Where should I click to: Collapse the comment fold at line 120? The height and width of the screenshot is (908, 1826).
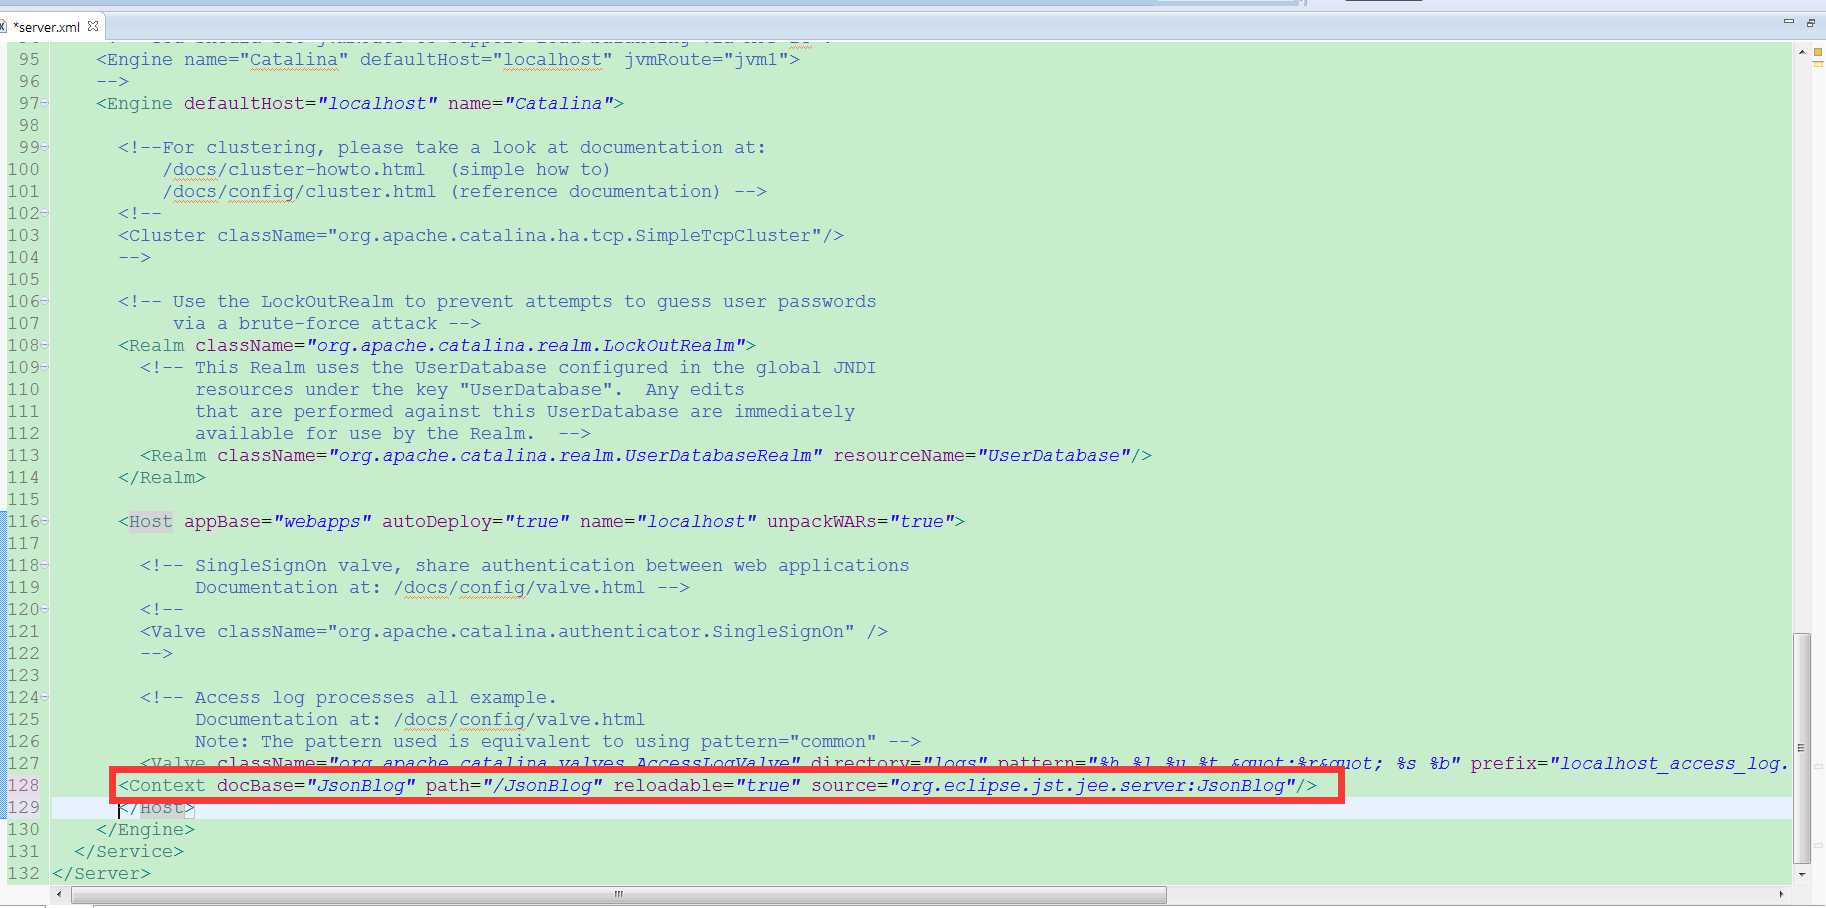(45, 609)
